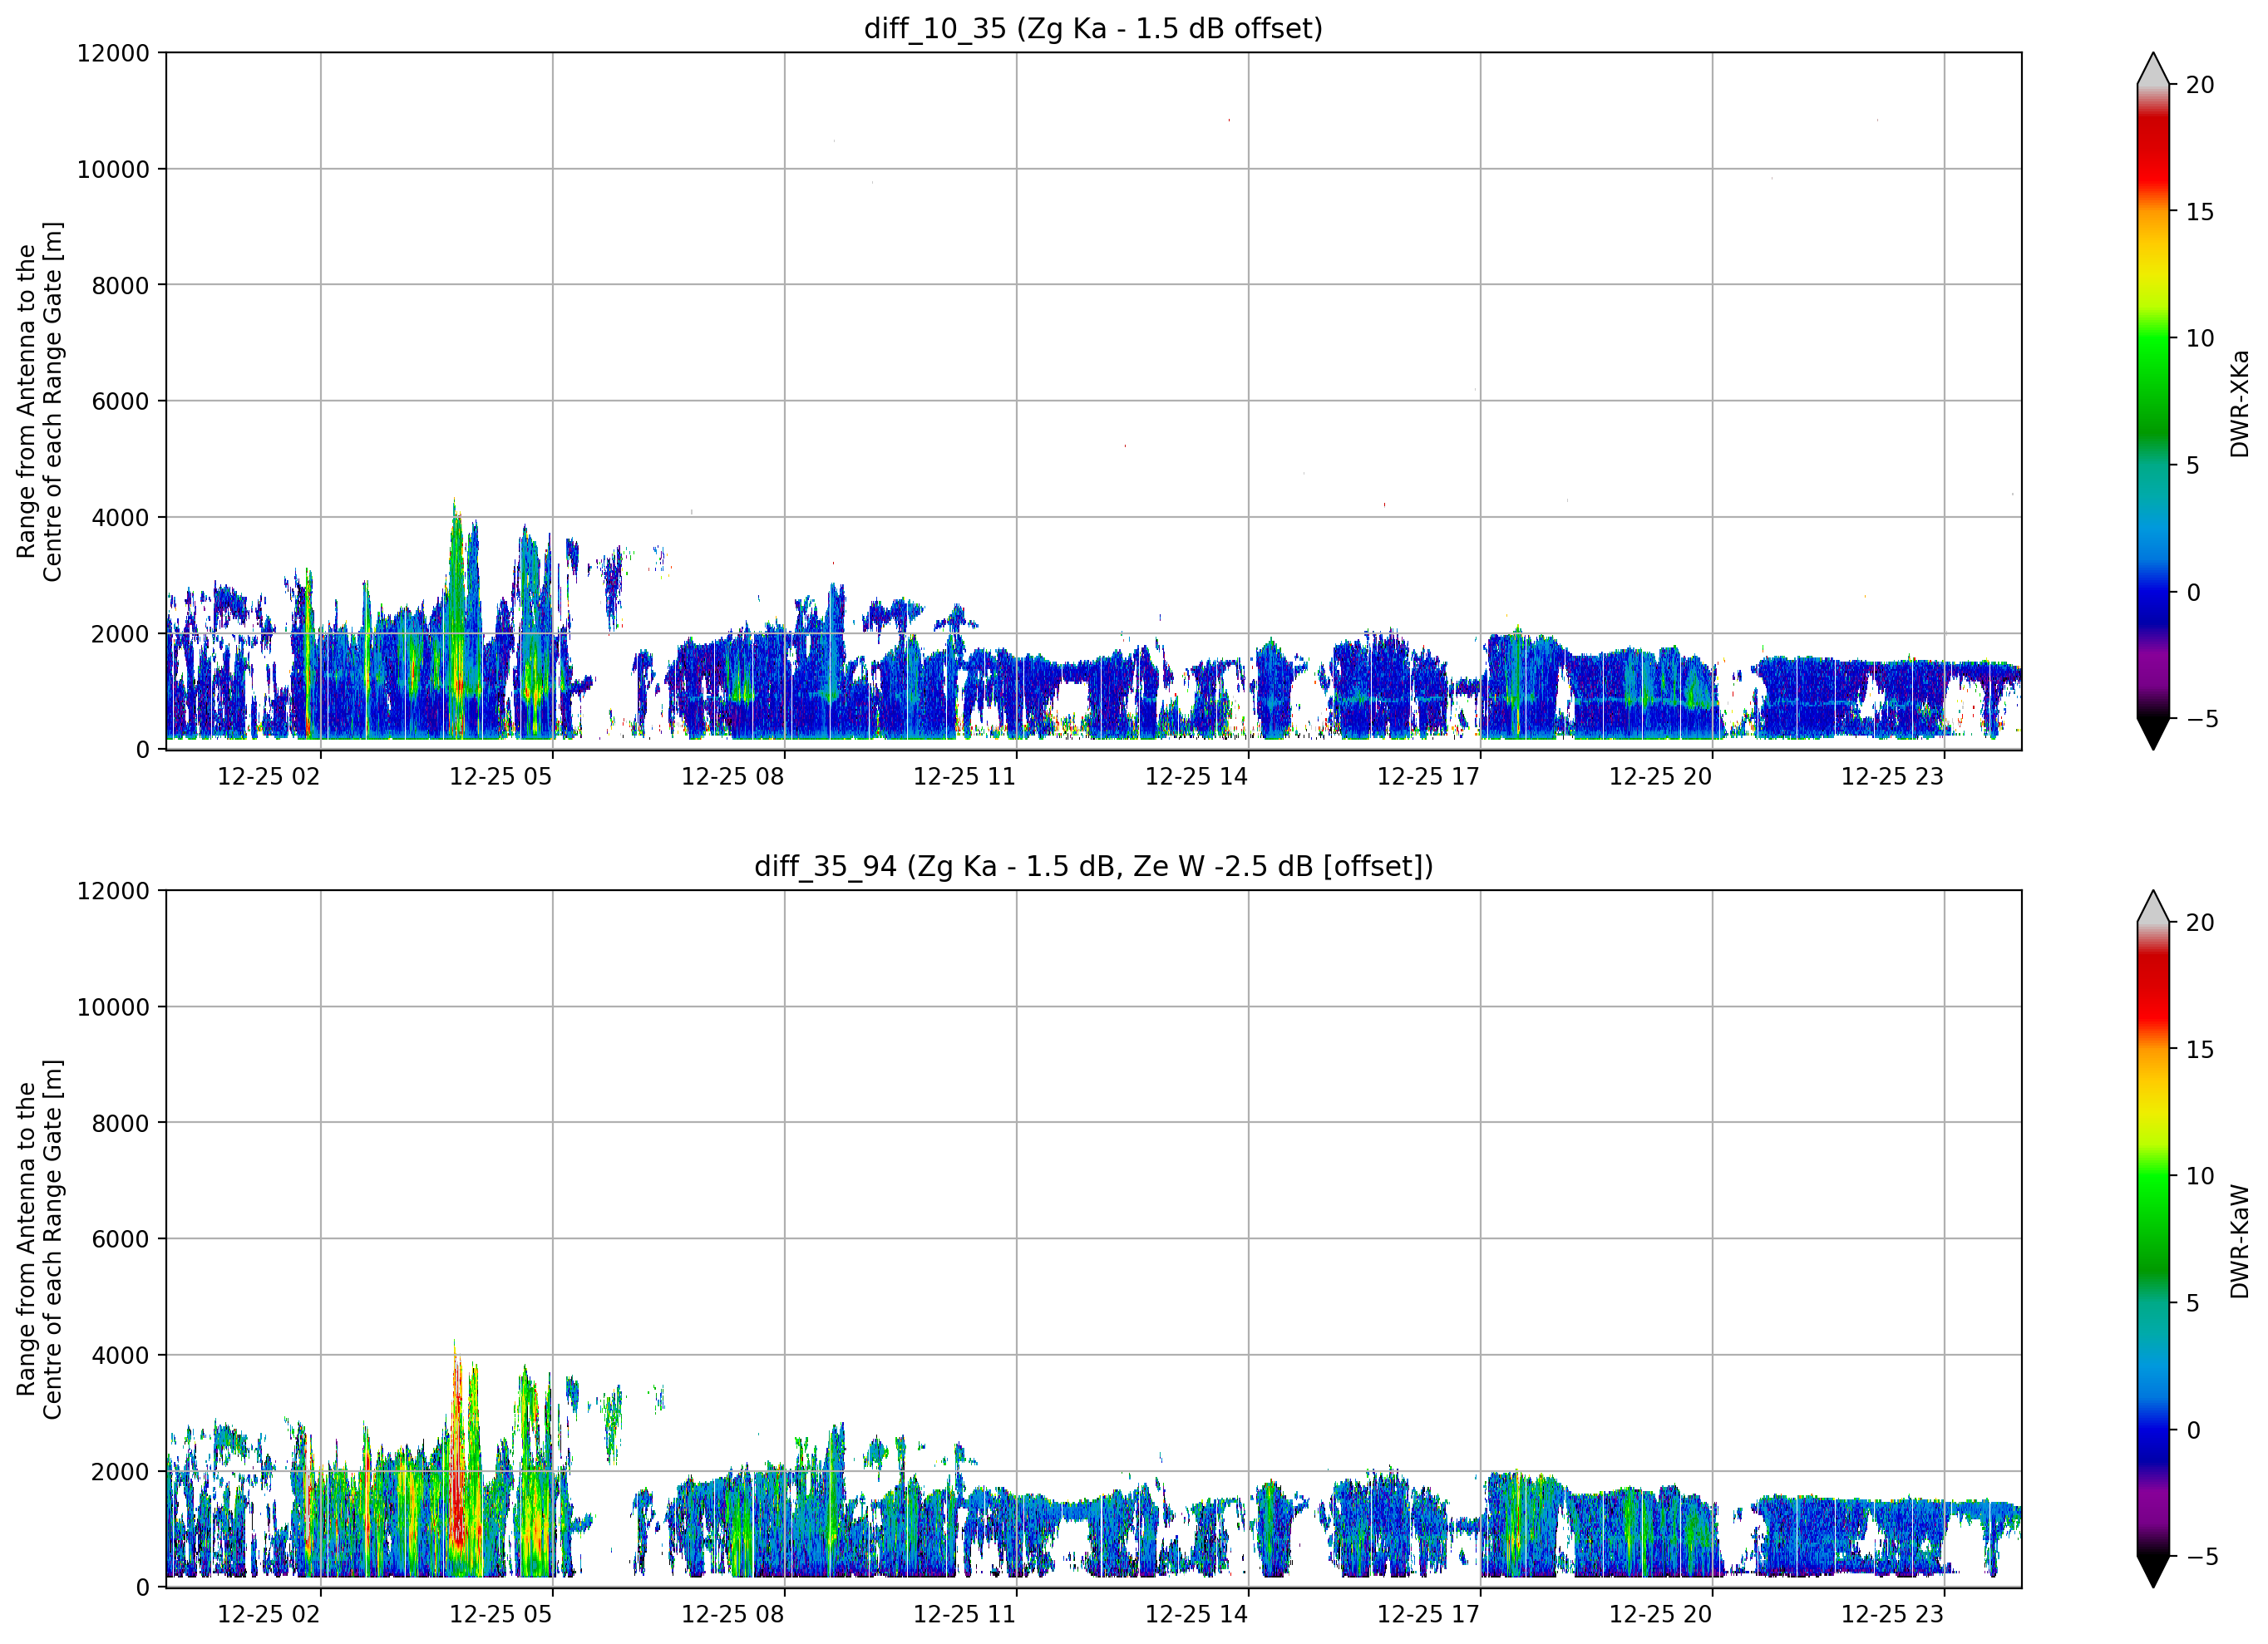Click the 6000 y-tick of diff_35_94 plot
Viewport: 2268px width, 1644px height.
click(120, 1240)
